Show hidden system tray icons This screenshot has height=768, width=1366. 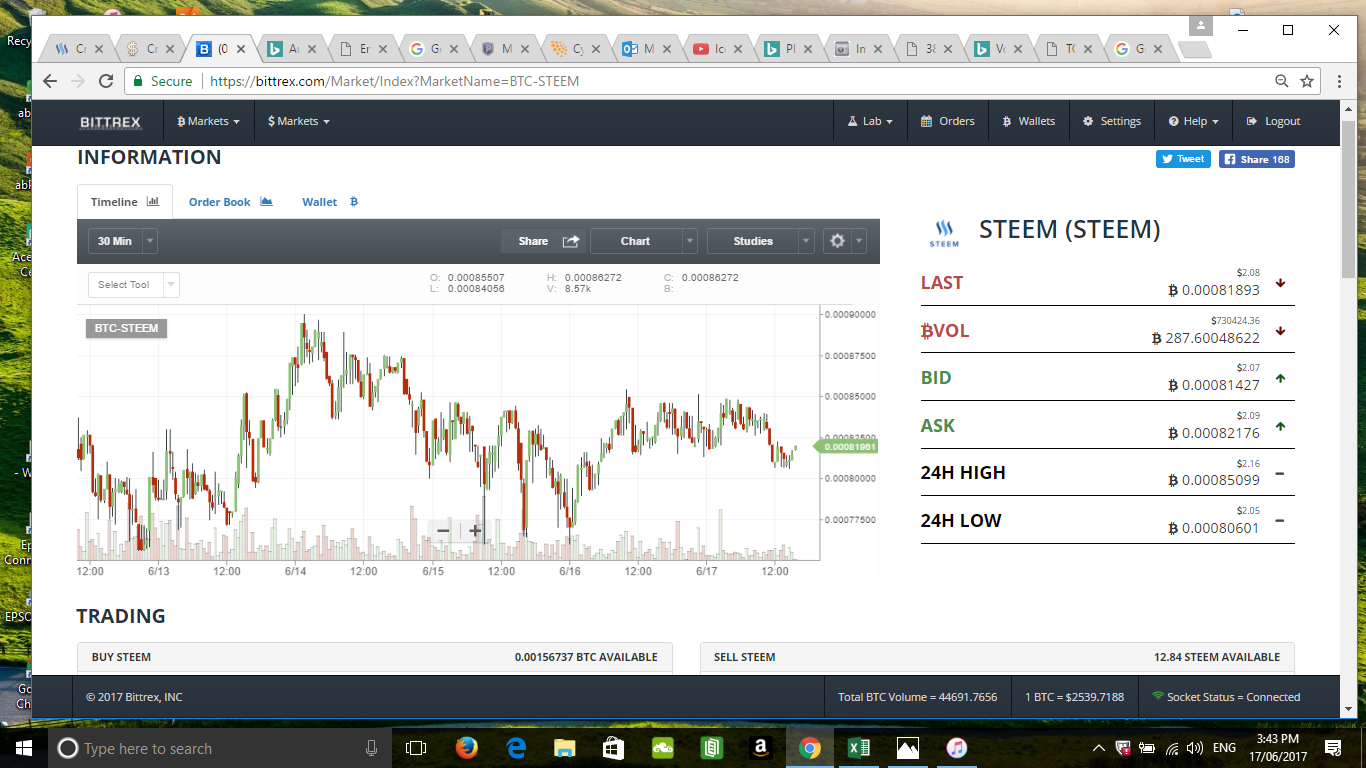(1099, 748)
